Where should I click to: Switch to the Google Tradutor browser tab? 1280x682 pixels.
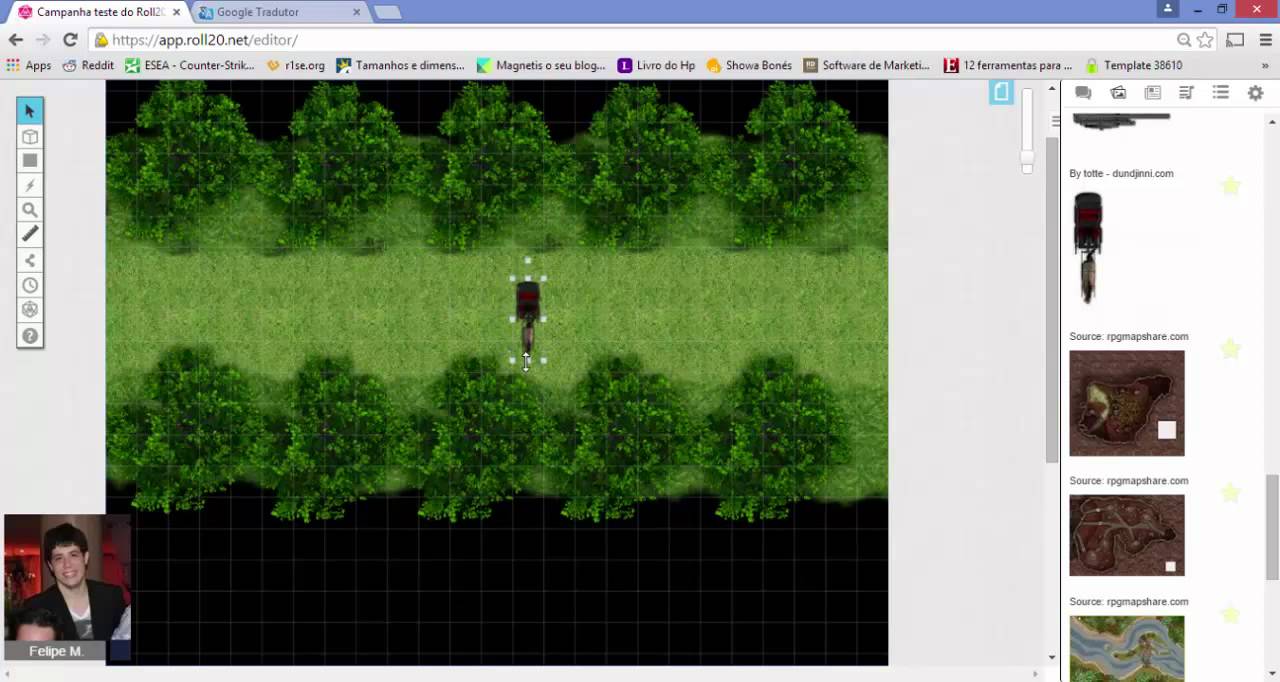281,12
